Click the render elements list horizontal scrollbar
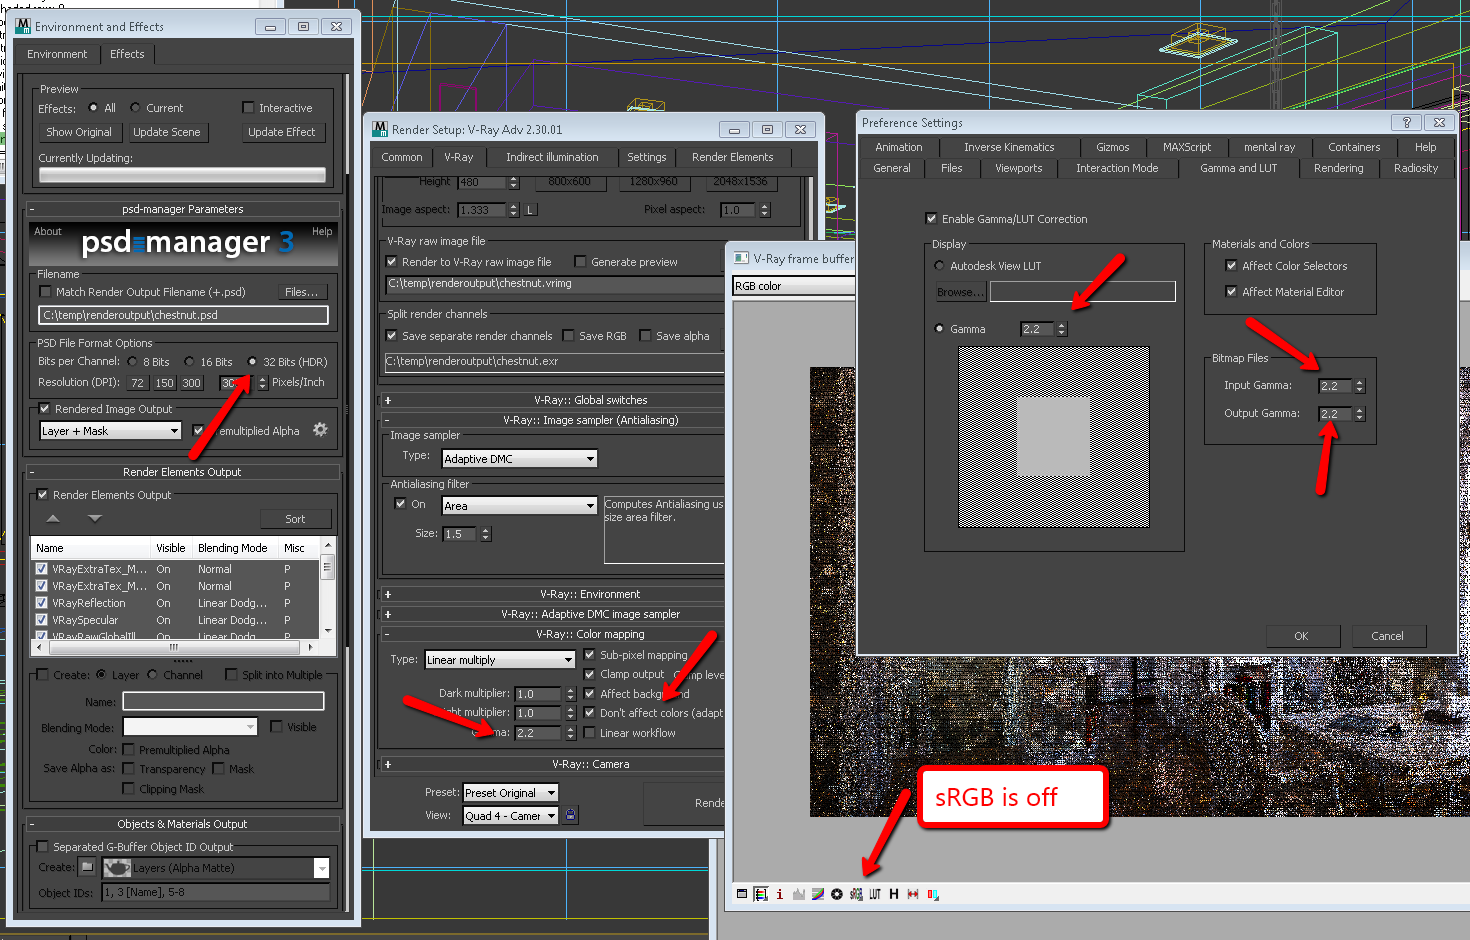 point(176,647)
